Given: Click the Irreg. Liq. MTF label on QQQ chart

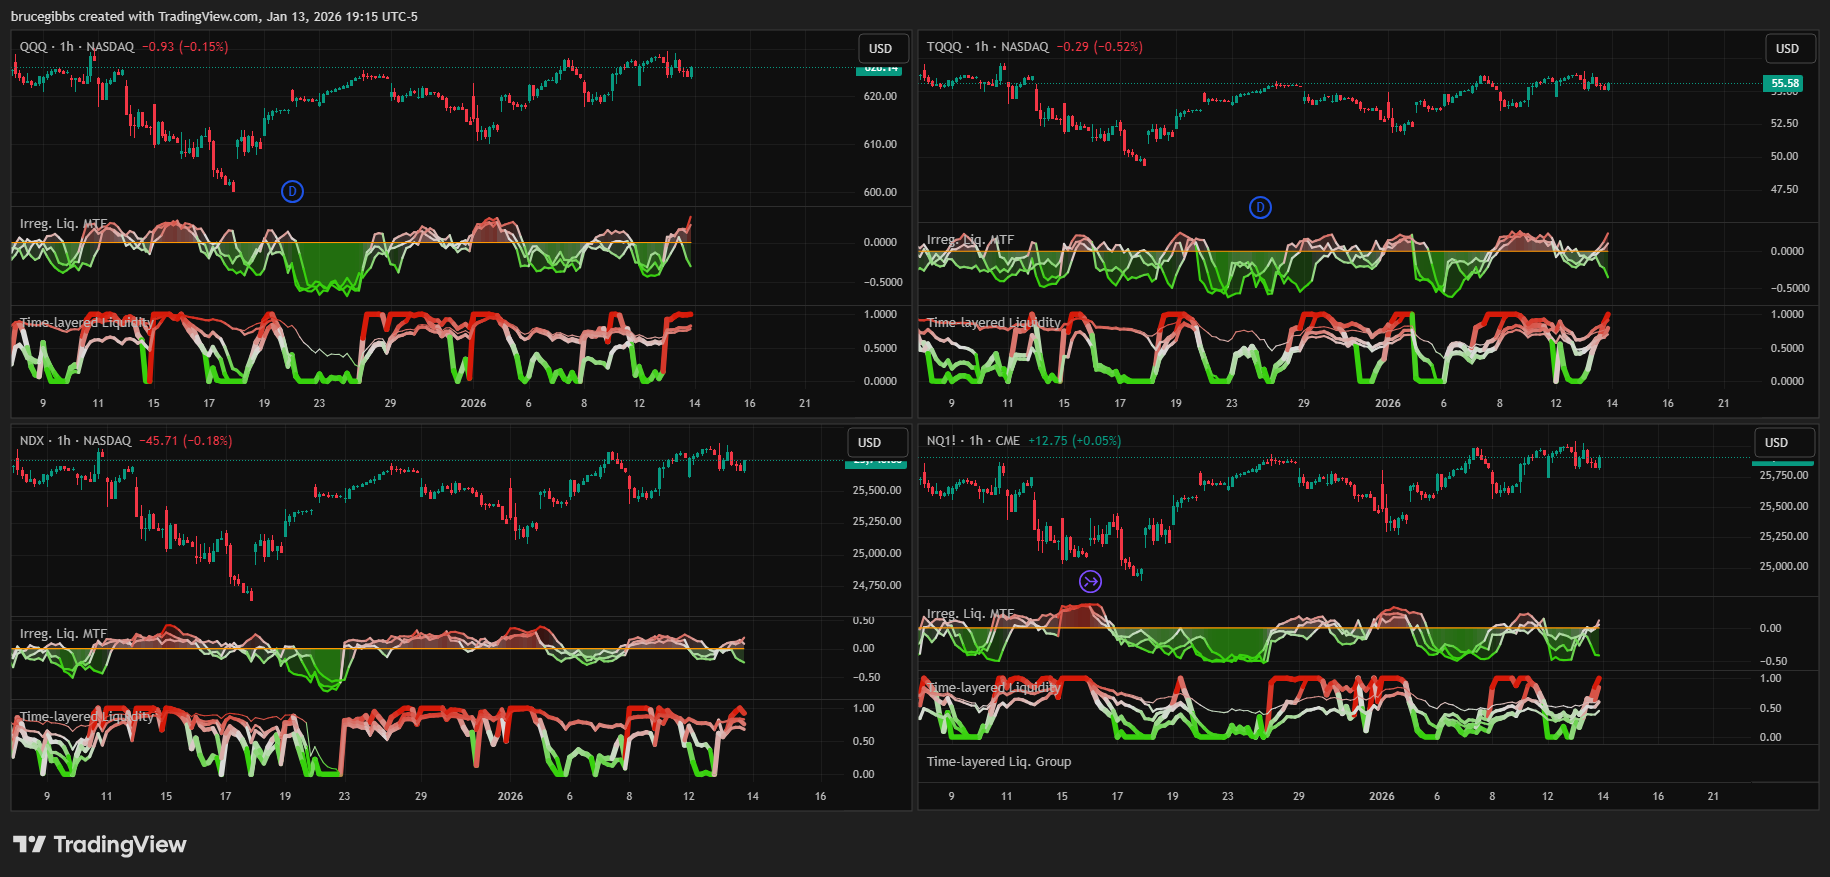Looking at the screenshot, I should pos(63,224).
